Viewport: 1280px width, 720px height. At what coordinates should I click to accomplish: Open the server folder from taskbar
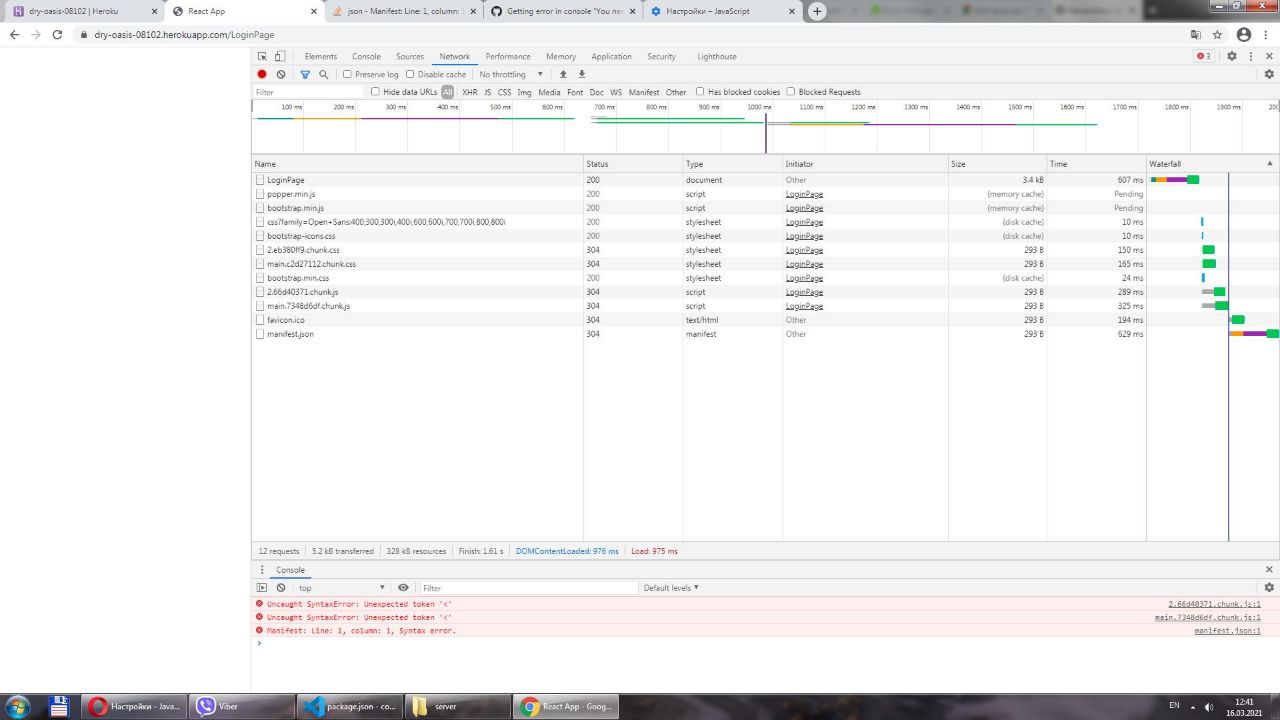[457, 706]
